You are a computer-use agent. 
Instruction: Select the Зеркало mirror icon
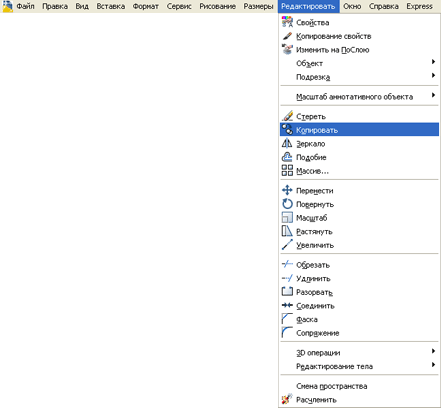287,143
